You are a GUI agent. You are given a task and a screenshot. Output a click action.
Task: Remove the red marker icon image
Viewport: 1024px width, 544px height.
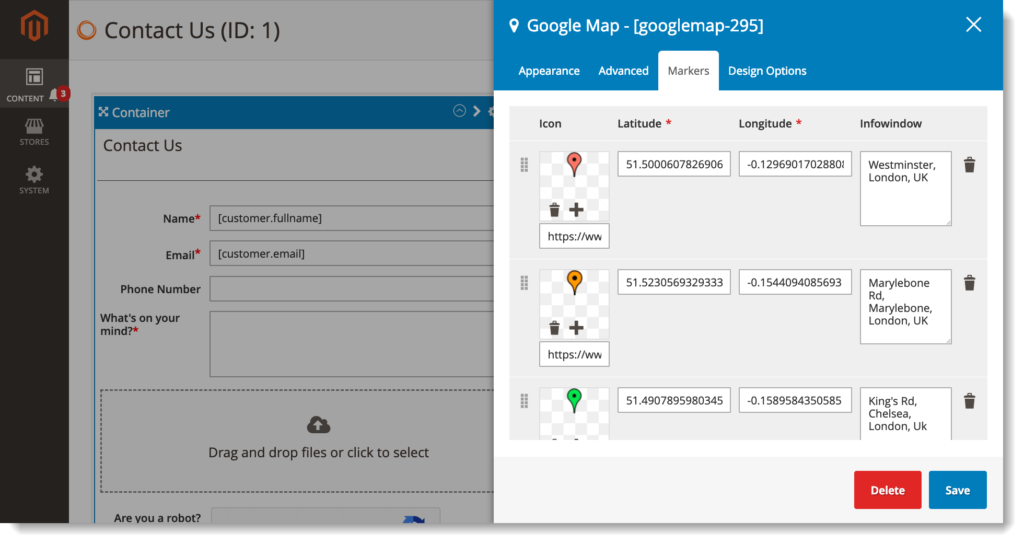pyautogui.click(x=554, y=210)
